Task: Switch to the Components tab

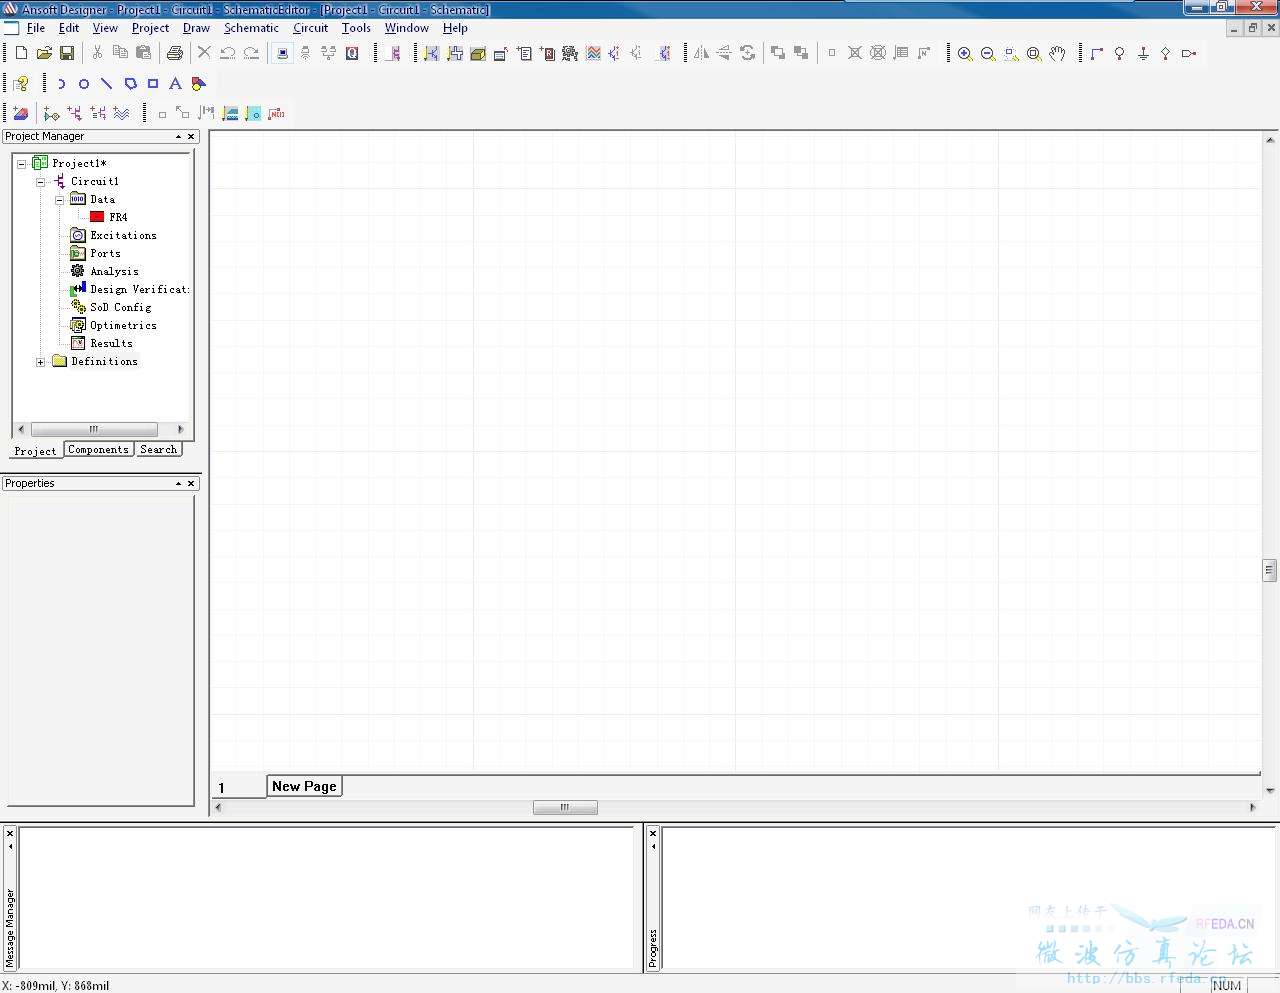Action: pos(98,450)
